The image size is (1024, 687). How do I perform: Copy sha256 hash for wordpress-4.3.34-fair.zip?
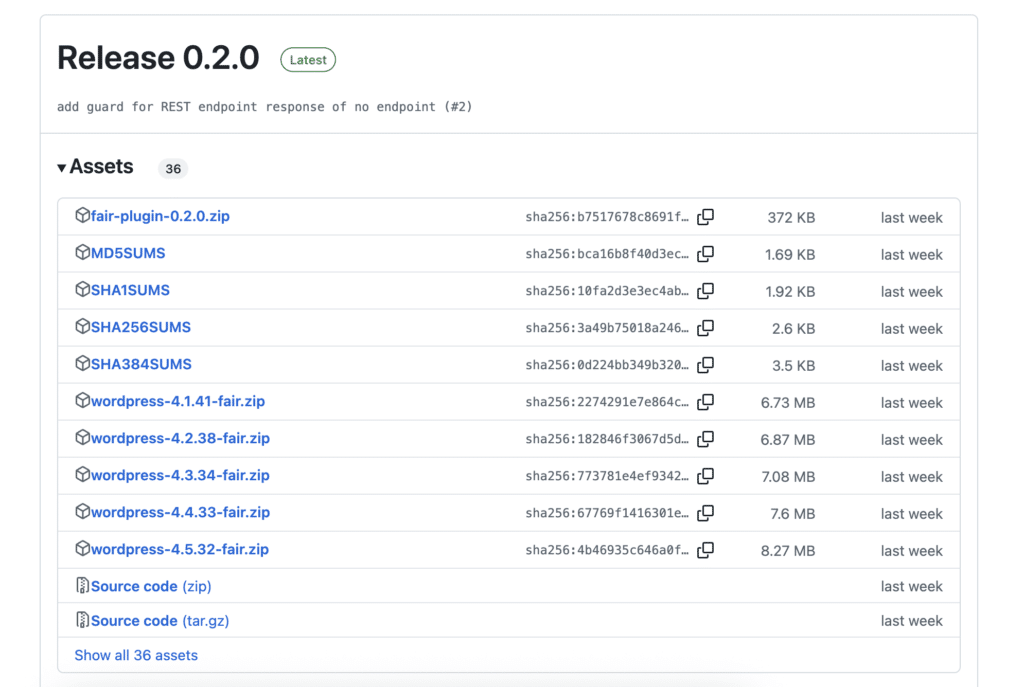705,476
